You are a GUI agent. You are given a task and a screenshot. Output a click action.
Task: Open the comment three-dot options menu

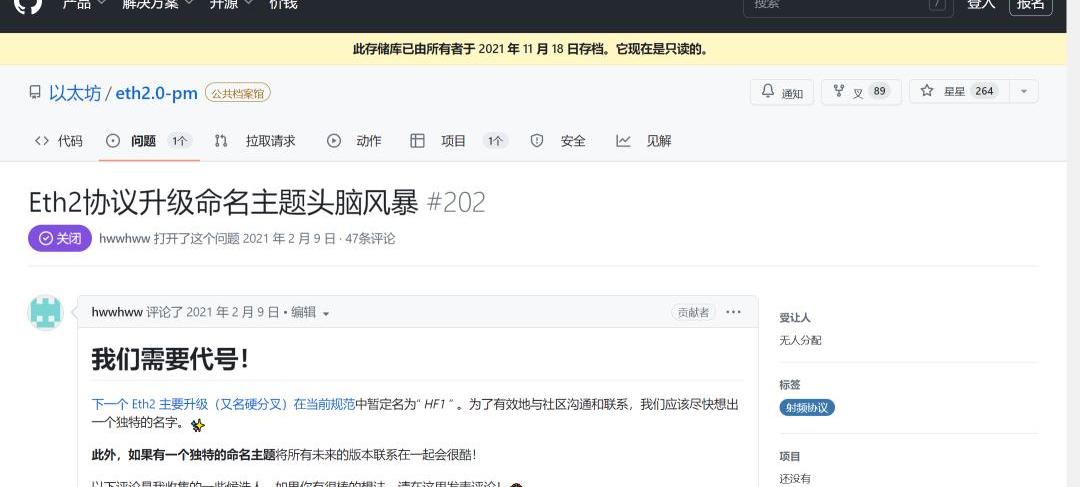[734, 312]
